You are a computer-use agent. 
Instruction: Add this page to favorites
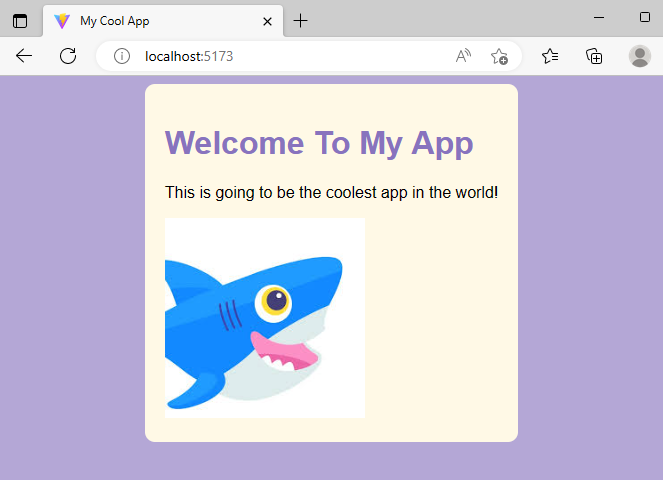499,56
